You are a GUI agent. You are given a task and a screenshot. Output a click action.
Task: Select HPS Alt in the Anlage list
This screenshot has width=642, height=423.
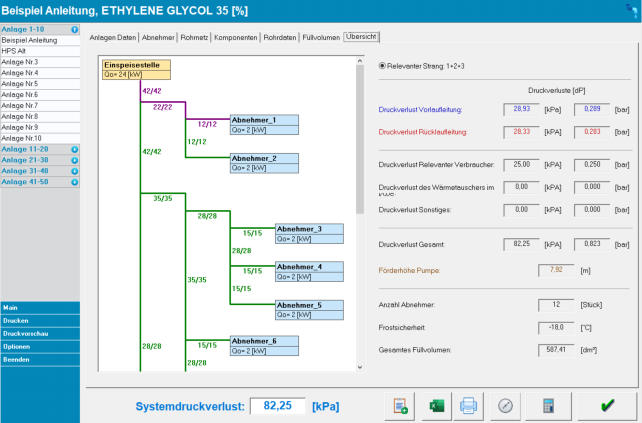pos(40,50)
